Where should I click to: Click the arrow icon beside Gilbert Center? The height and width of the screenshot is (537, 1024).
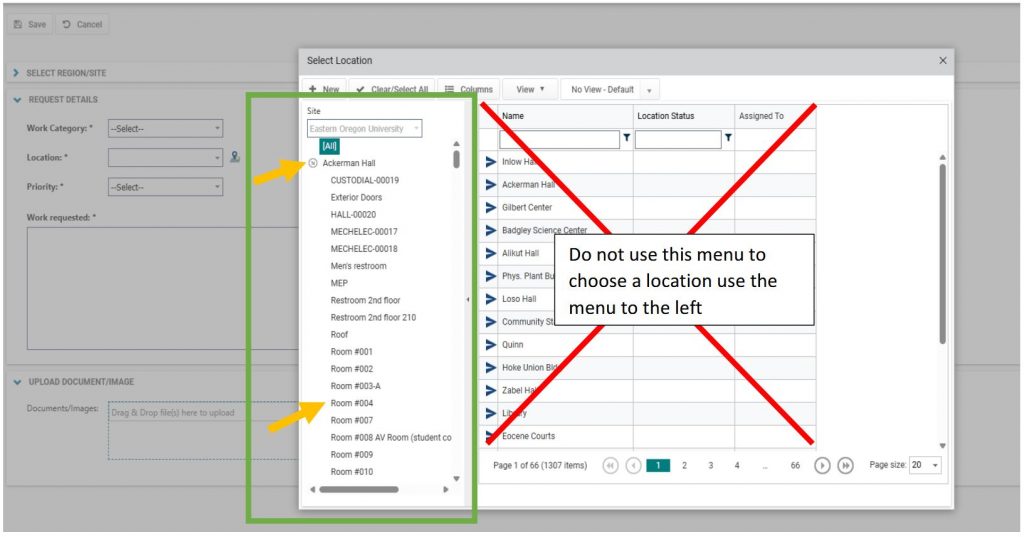(x=490, y=207)
